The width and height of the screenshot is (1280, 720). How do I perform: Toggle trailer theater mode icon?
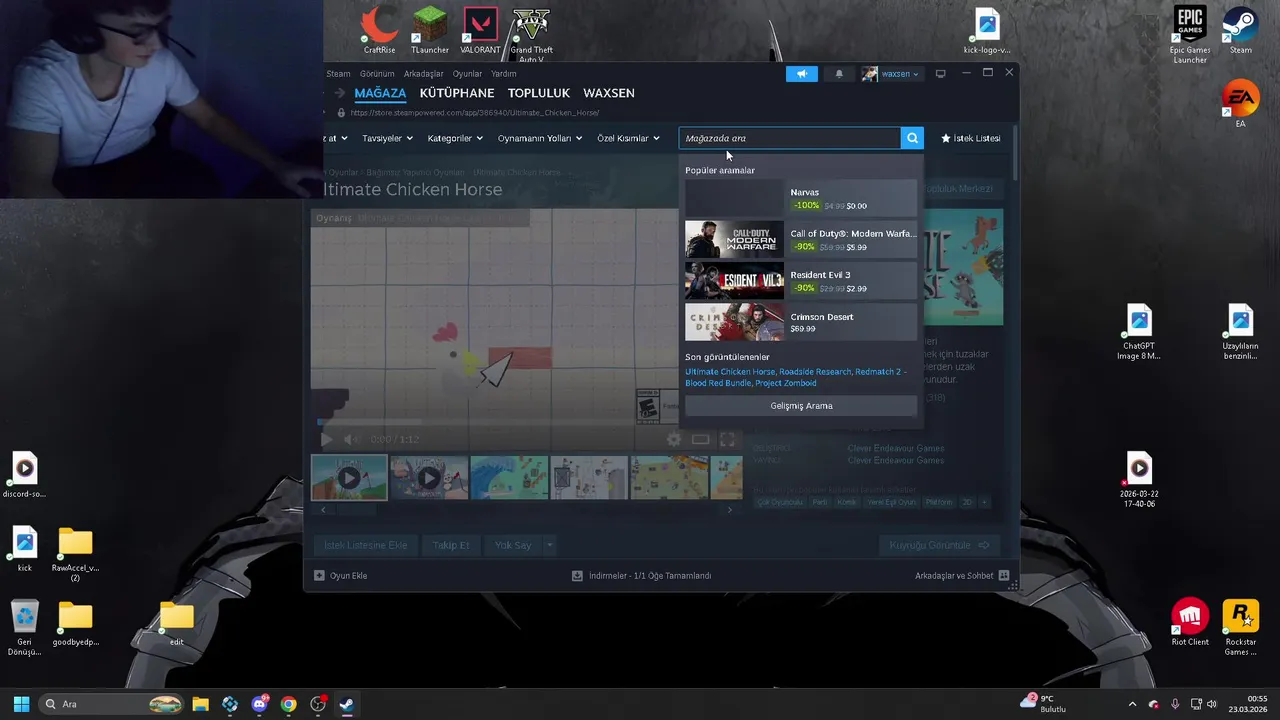click(x=701, y=439)
